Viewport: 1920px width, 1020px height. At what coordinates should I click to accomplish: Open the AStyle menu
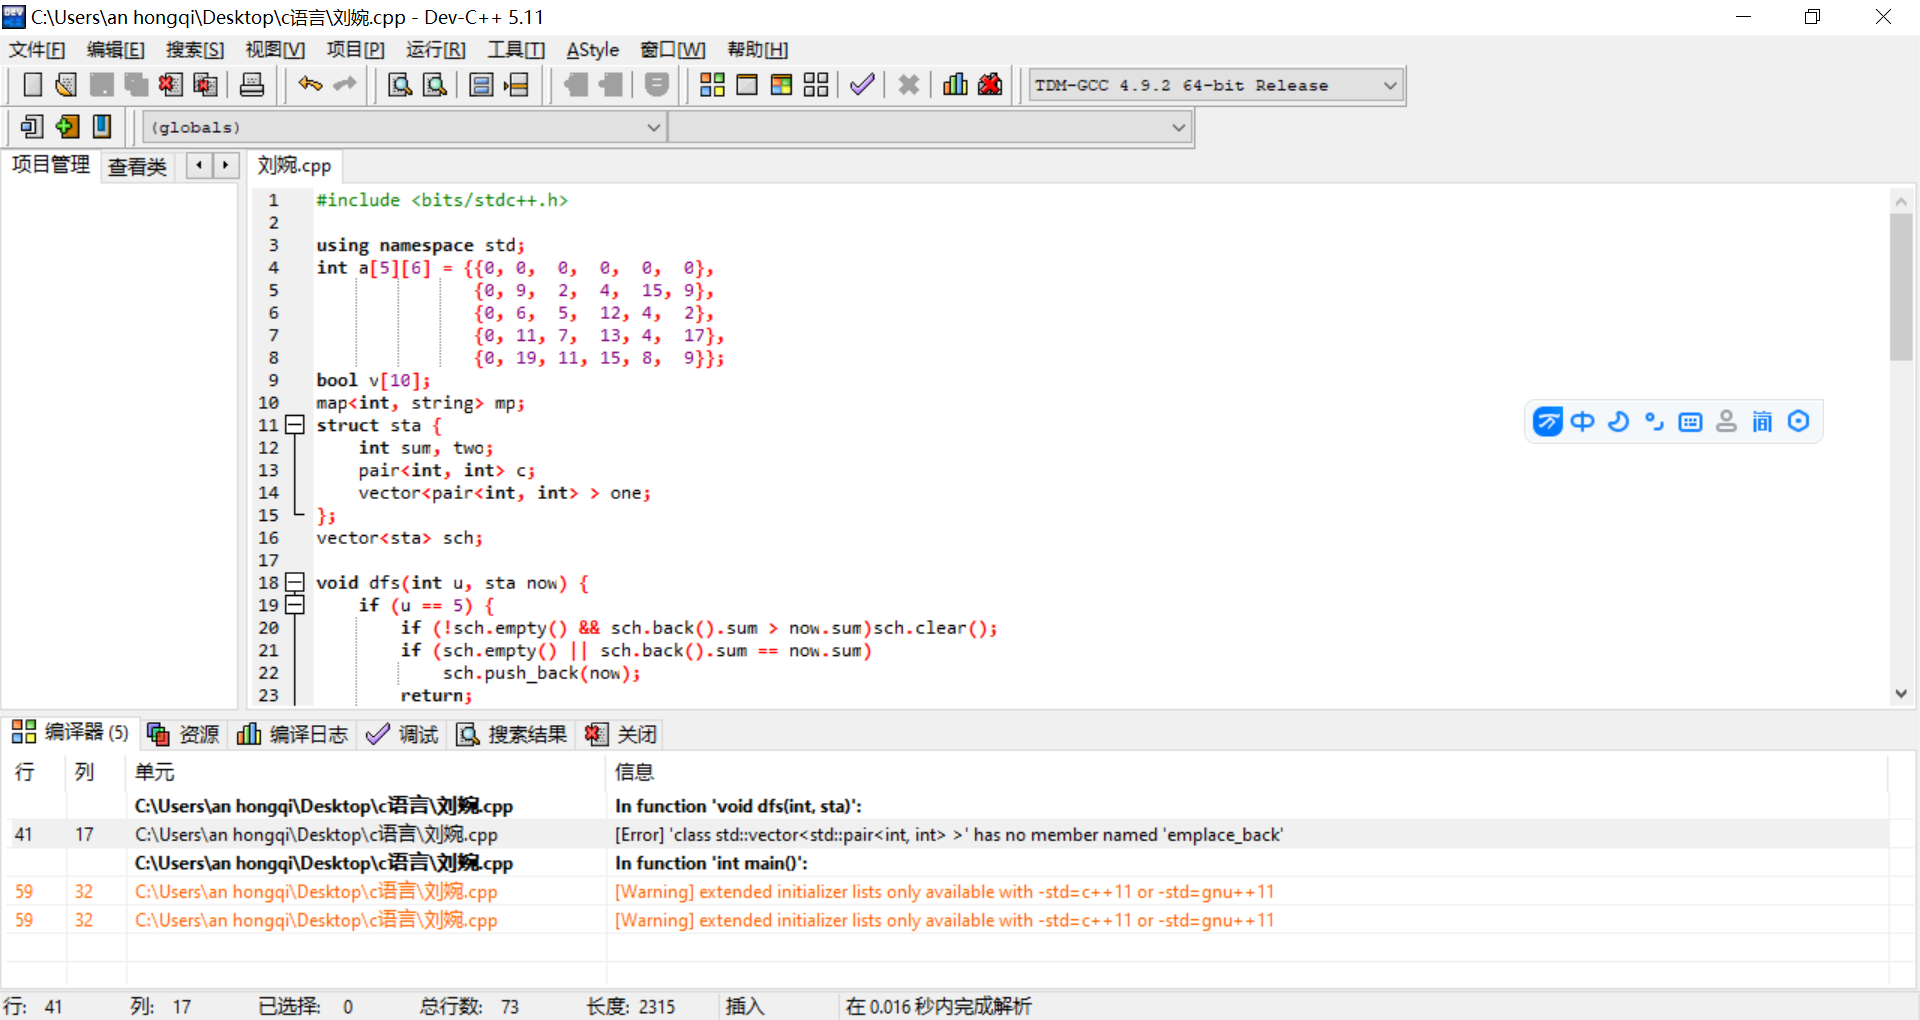[593, 50]
